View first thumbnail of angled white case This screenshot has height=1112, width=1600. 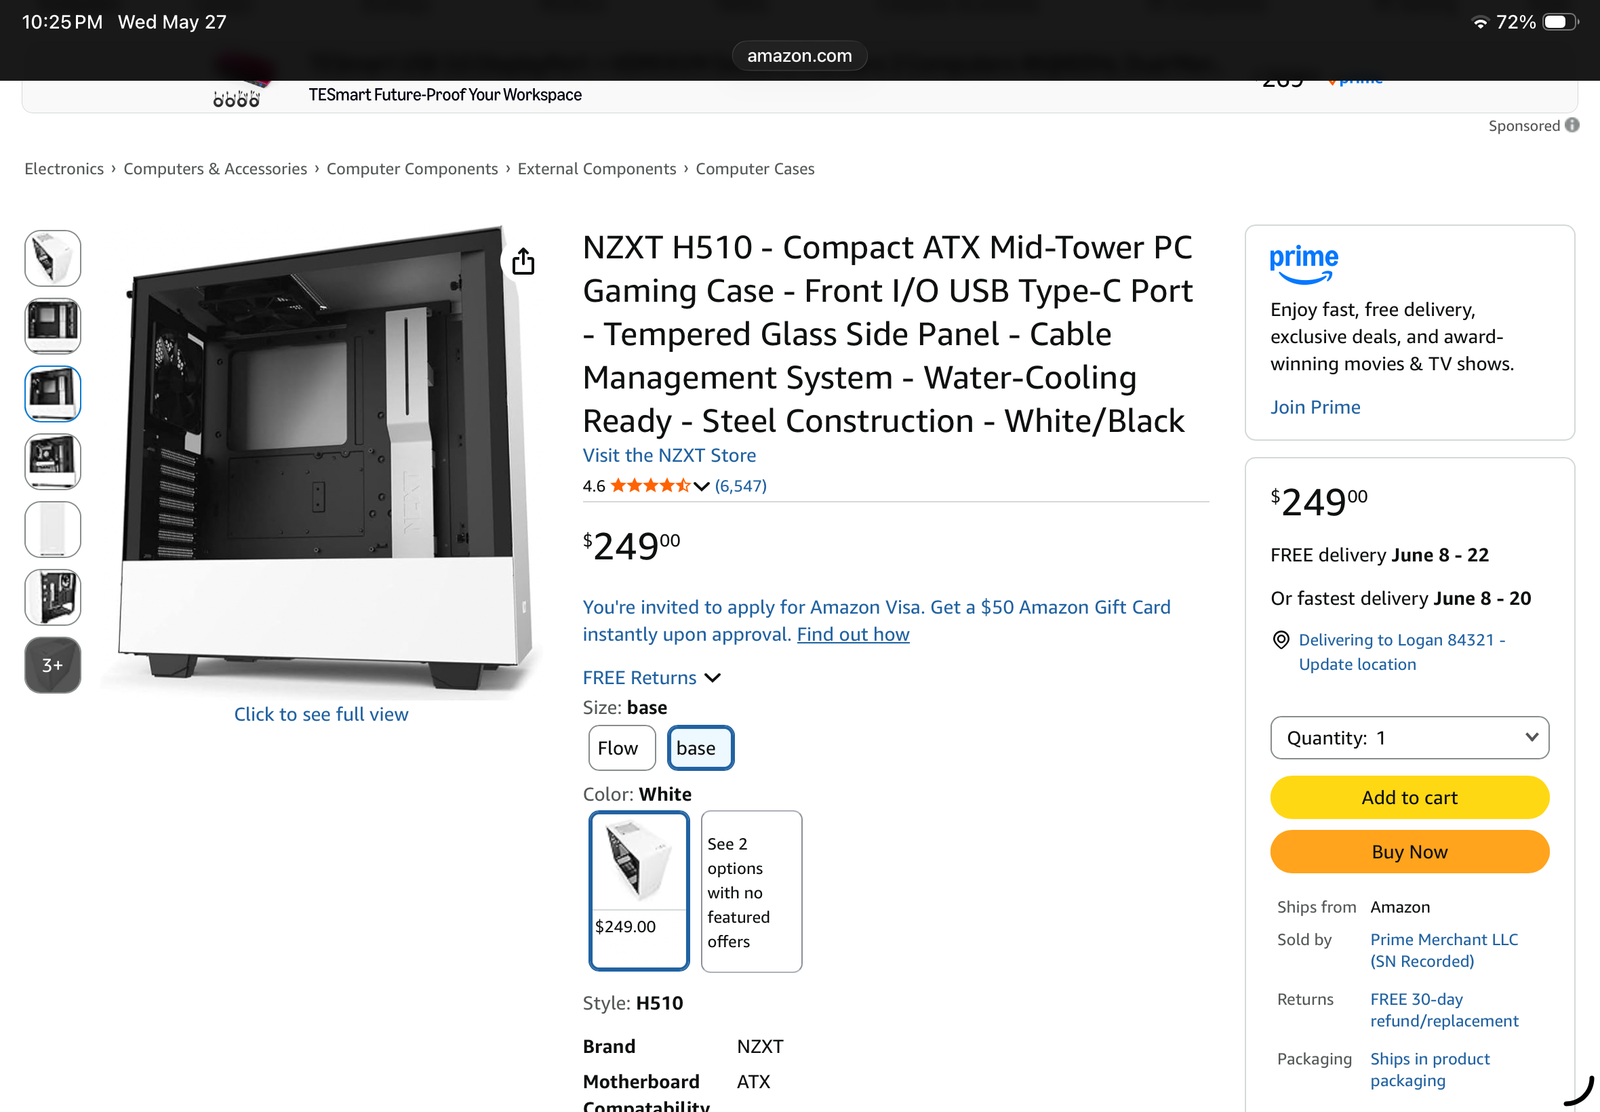(x=53, y=258)
